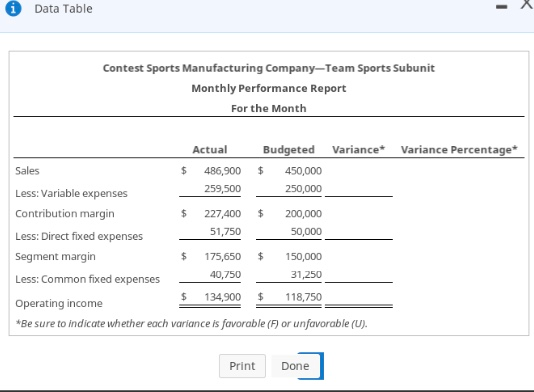
Task: Click actual segment margin 175,650
Action: click(222, 256)
